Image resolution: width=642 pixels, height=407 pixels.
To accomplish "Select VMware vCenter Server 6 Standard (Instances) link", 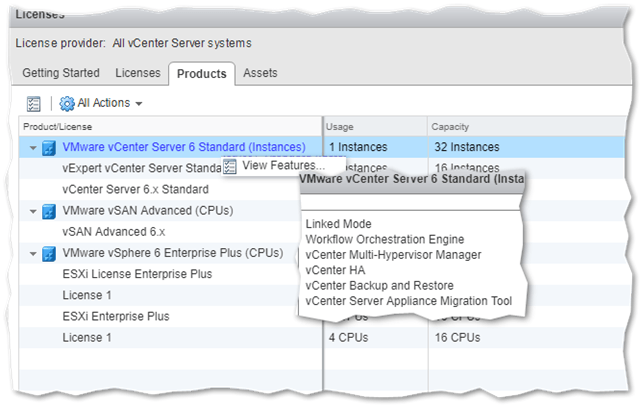I will pyautogui.click(x=184, y=147).
